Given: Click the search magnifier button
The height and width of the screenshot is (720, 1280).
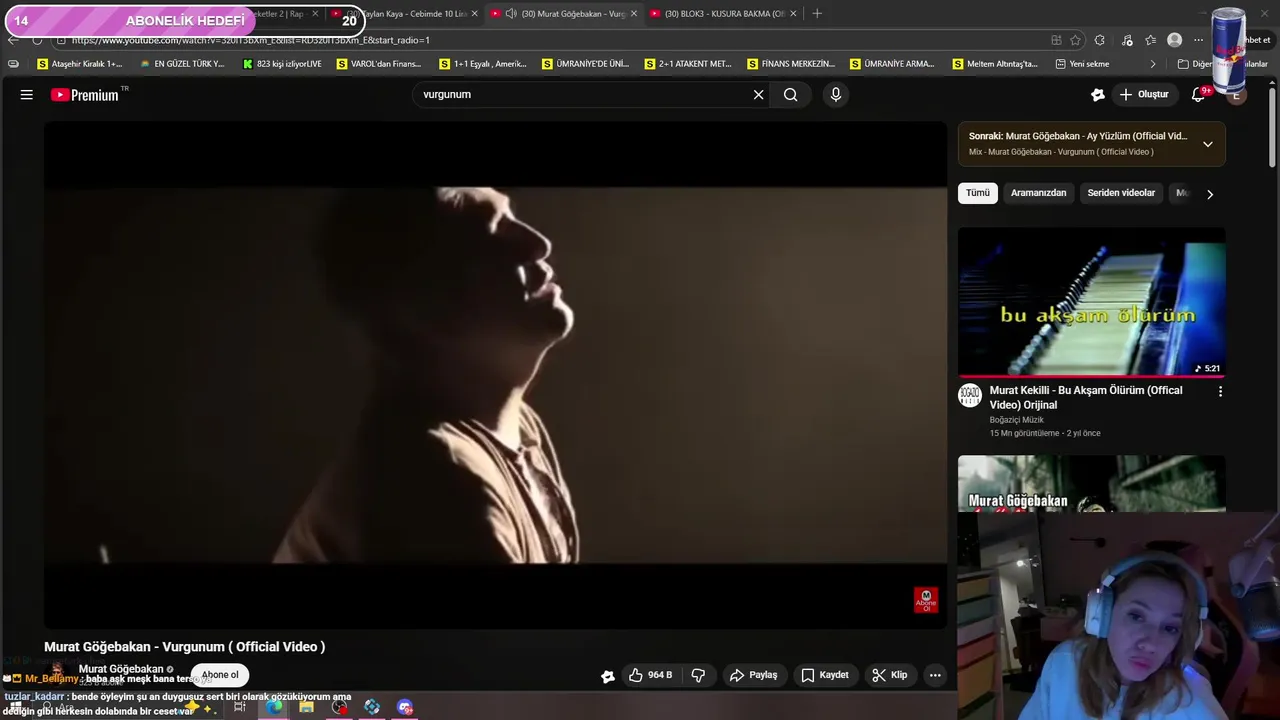Looking at the screenshot, I should pos(791,95).
